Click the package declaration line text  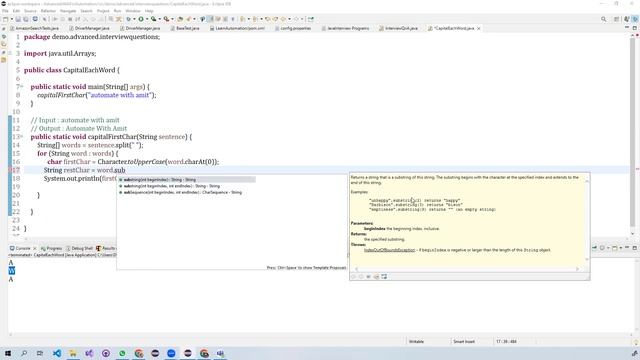[92, 37]
